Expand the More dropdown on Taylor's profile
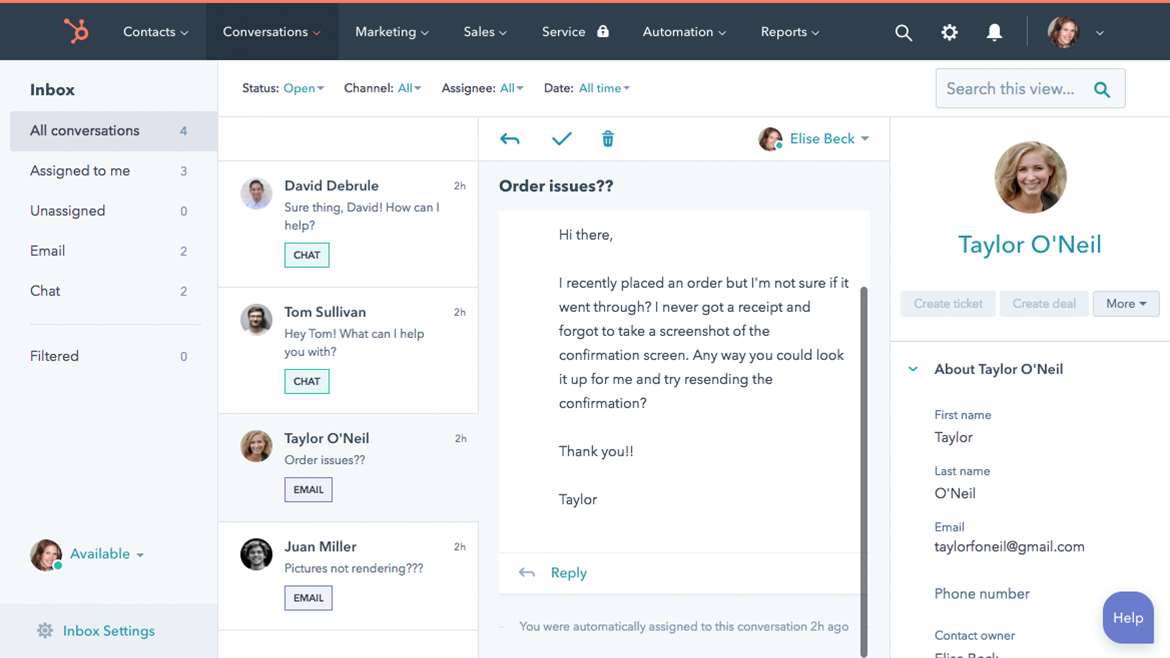Image resolution: width=1170 pixels, height=658 pixels. point(1126,303)
